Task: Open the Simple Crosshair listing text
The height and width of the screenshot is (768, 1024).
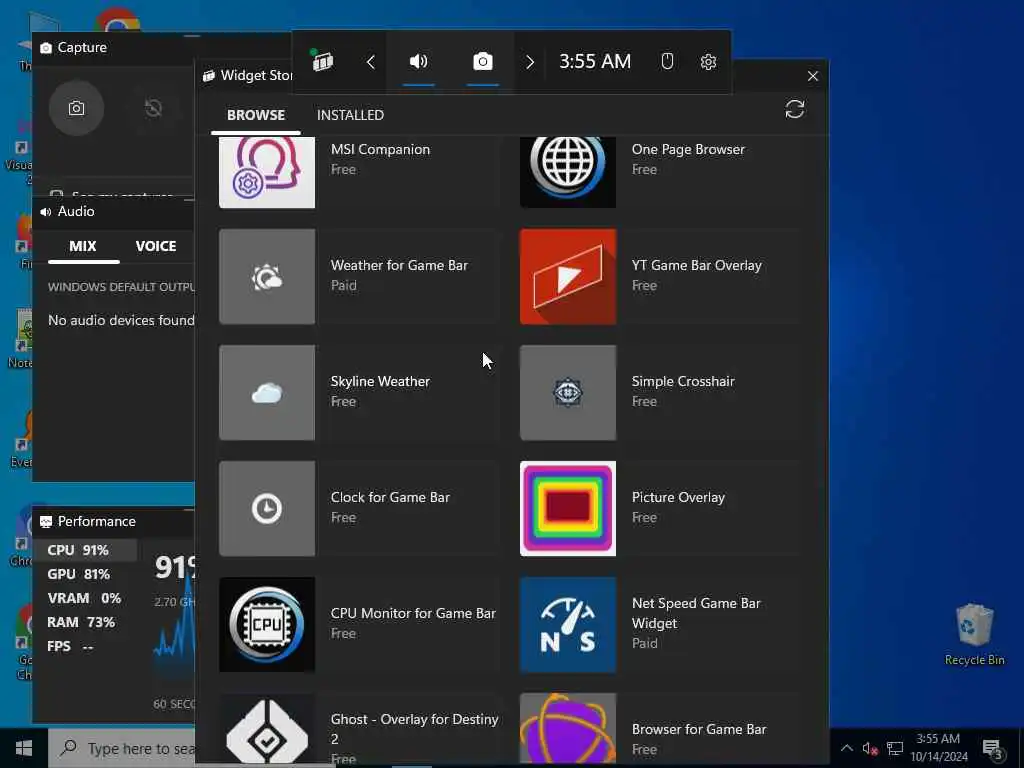Action: [x=683, y=381]
